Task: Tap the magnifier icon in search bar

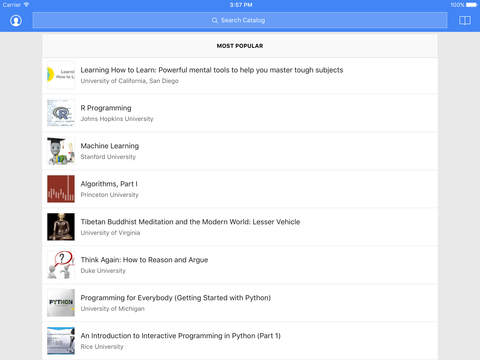Action: click(214, 20)
